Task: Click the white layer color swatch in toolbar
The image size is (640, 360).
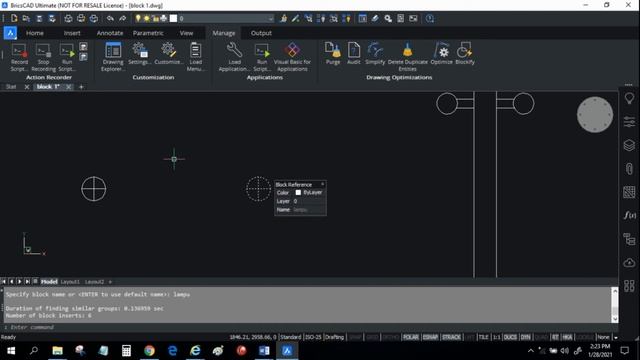Action: [x=173, y=18]
